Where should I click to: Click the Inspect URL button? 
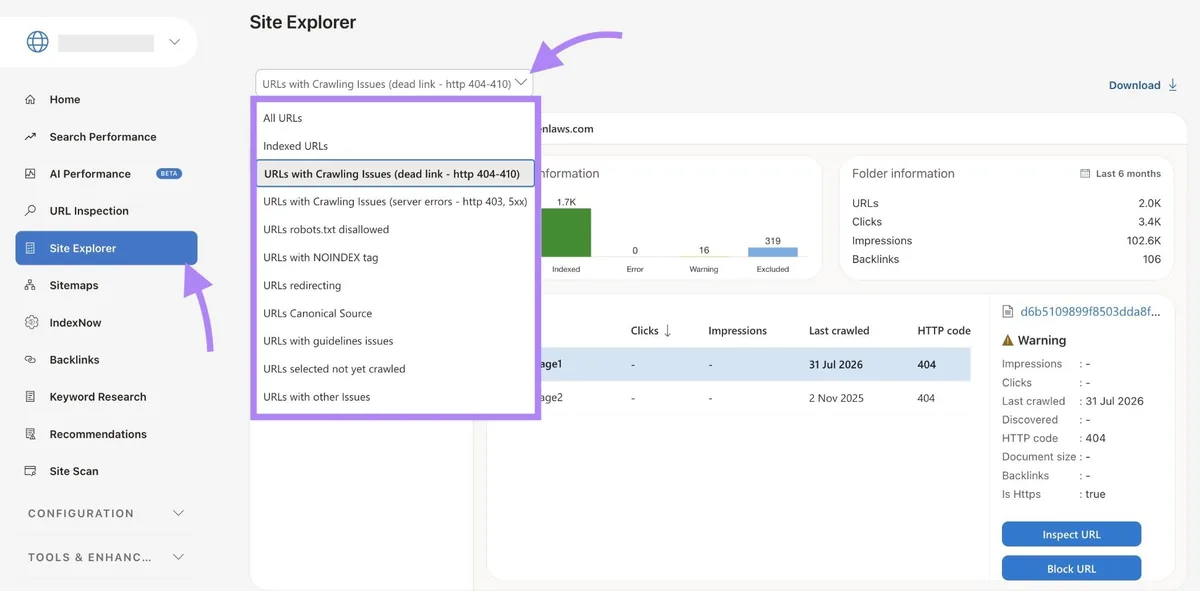[x=1071, y=534]
